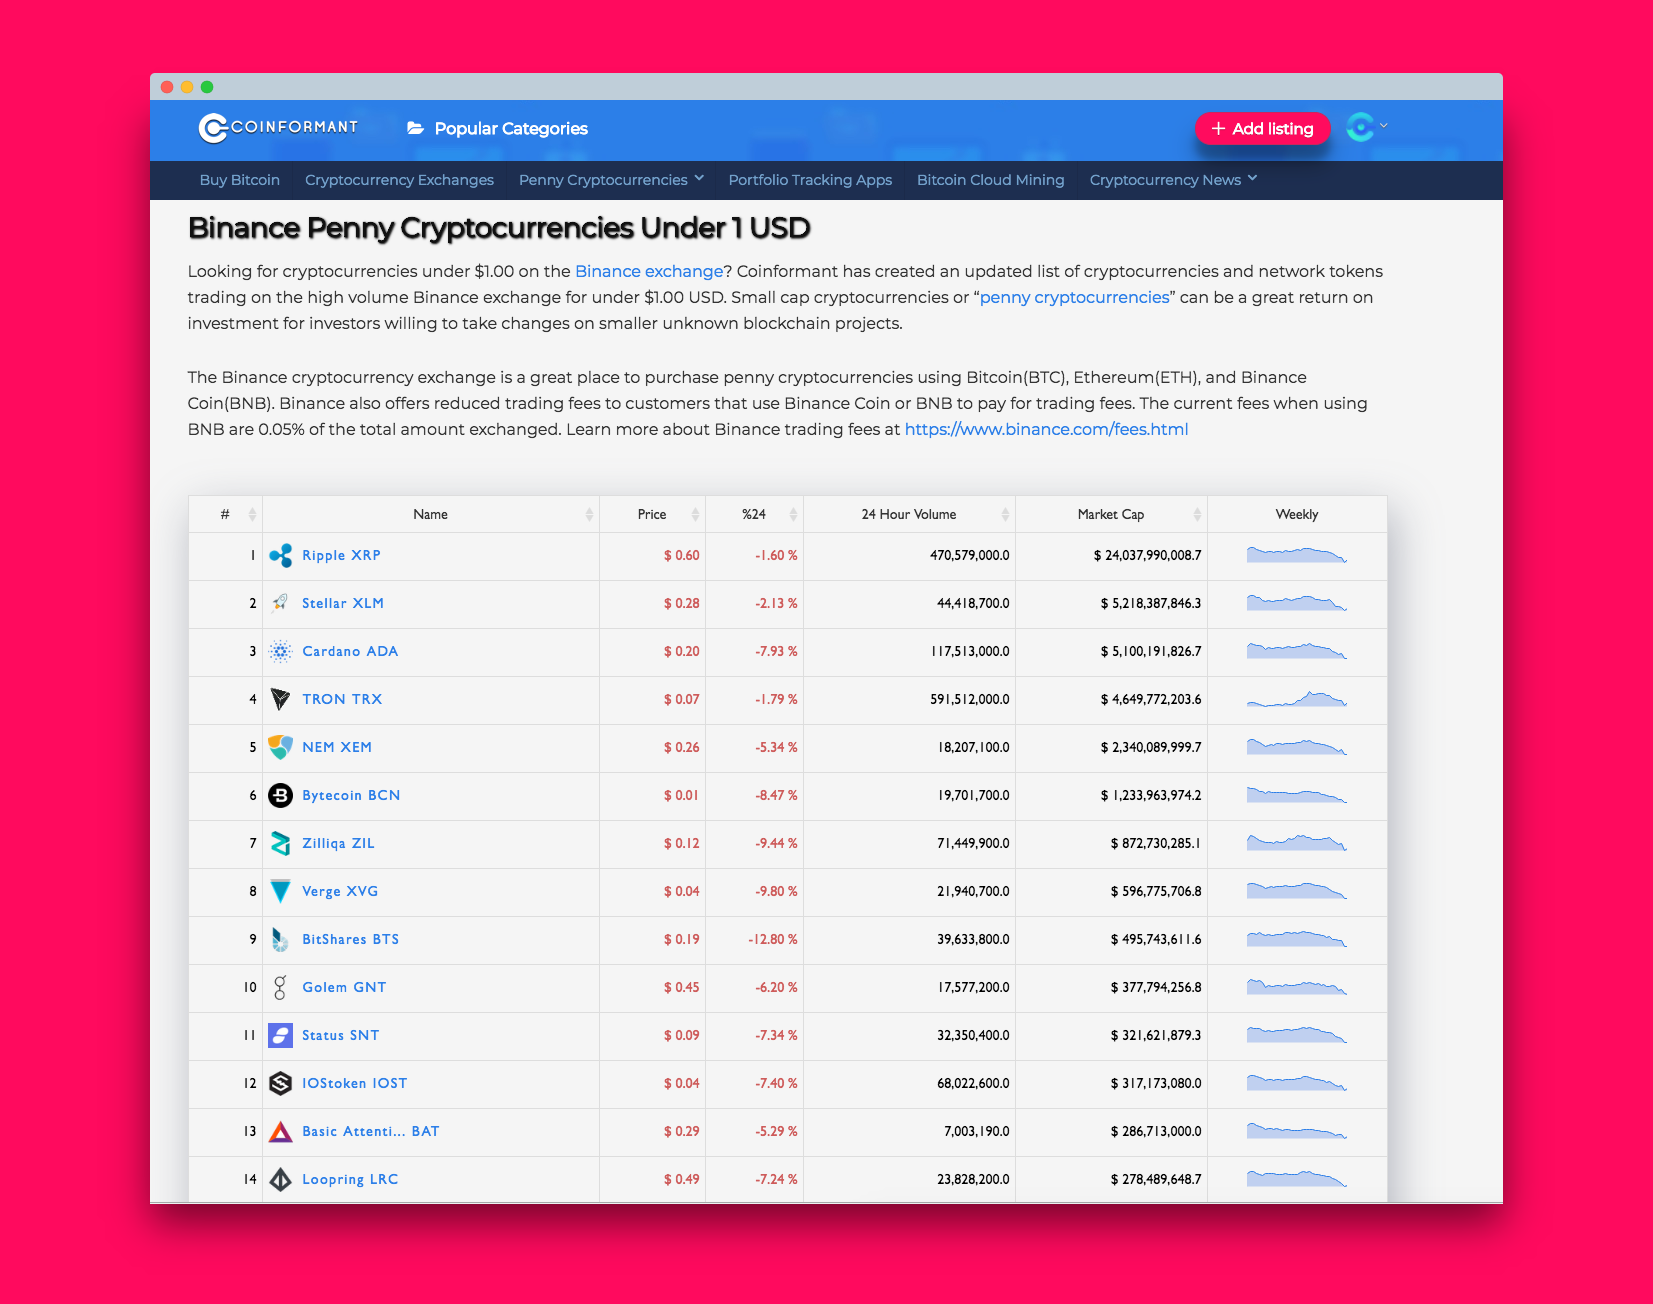This screenshot has width=1653, height=1304.
Task: Open the Stellar XLM link
Action: point(343,603)
